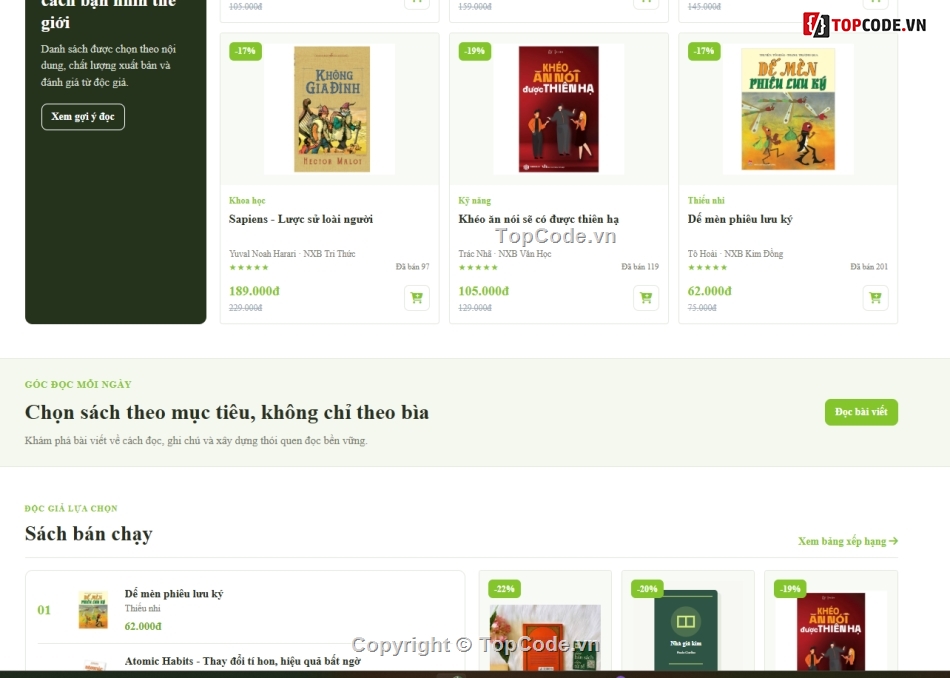Click Khéo ăn nói price 105.000đ
The width and height of the screenshot is (950, 678).
[x=483, y=291]
